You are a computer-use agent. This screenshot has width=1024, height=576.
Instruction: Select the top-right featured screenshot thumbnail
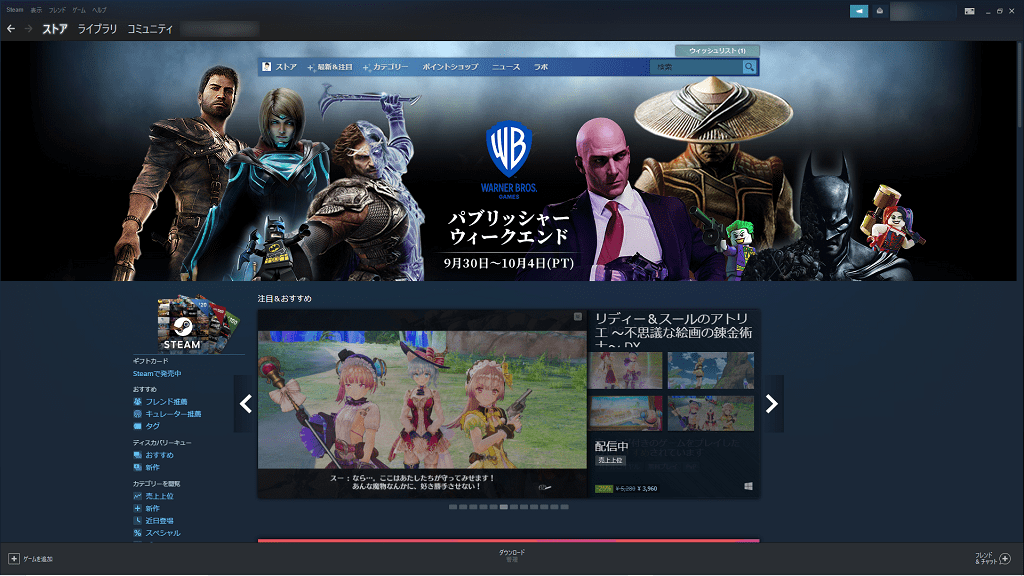711,370
